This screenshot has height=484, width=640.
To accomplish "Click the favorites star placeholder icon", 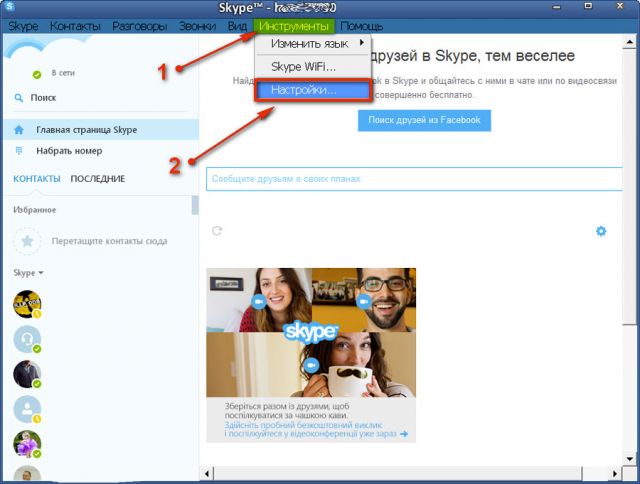I will point(27,241).
